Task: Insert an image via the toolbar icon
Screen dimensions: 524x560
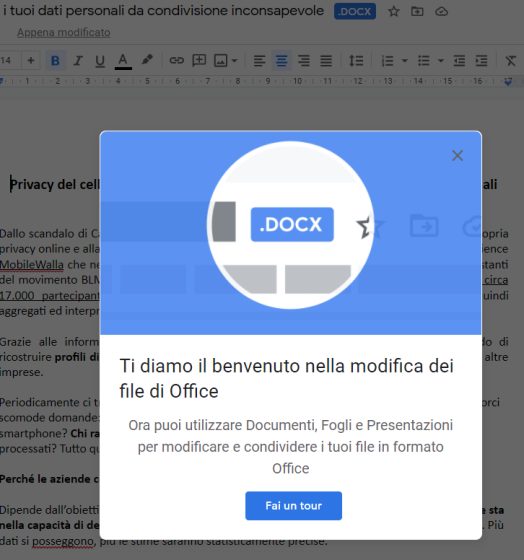Action: (220, 60)
